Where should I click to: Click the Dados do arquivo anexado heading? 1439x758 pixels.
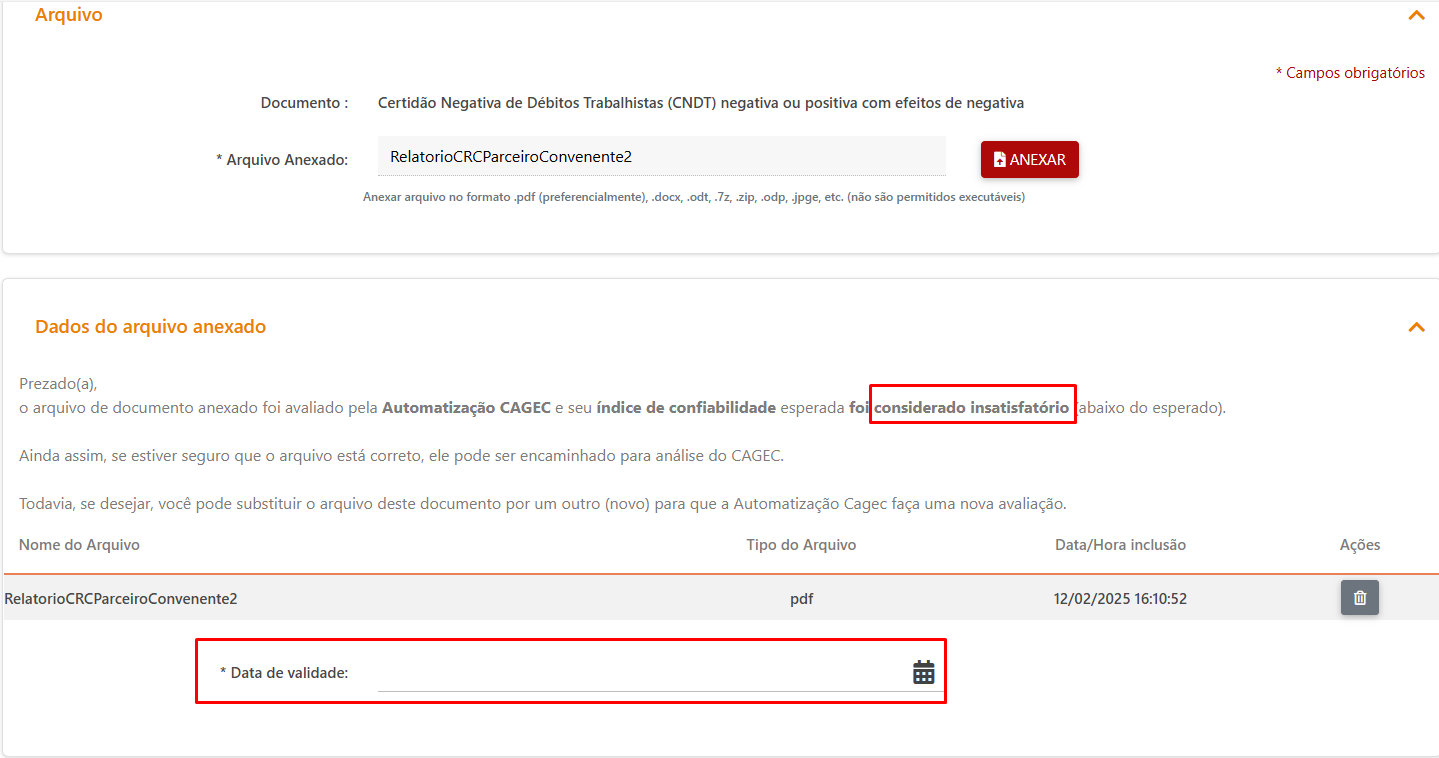click(x=150, y=327)
